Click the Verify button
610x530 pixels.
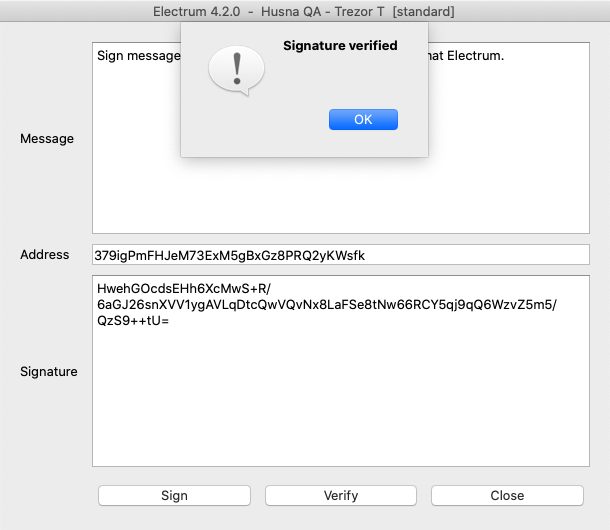pyautogui.click(x=341, y=495)
